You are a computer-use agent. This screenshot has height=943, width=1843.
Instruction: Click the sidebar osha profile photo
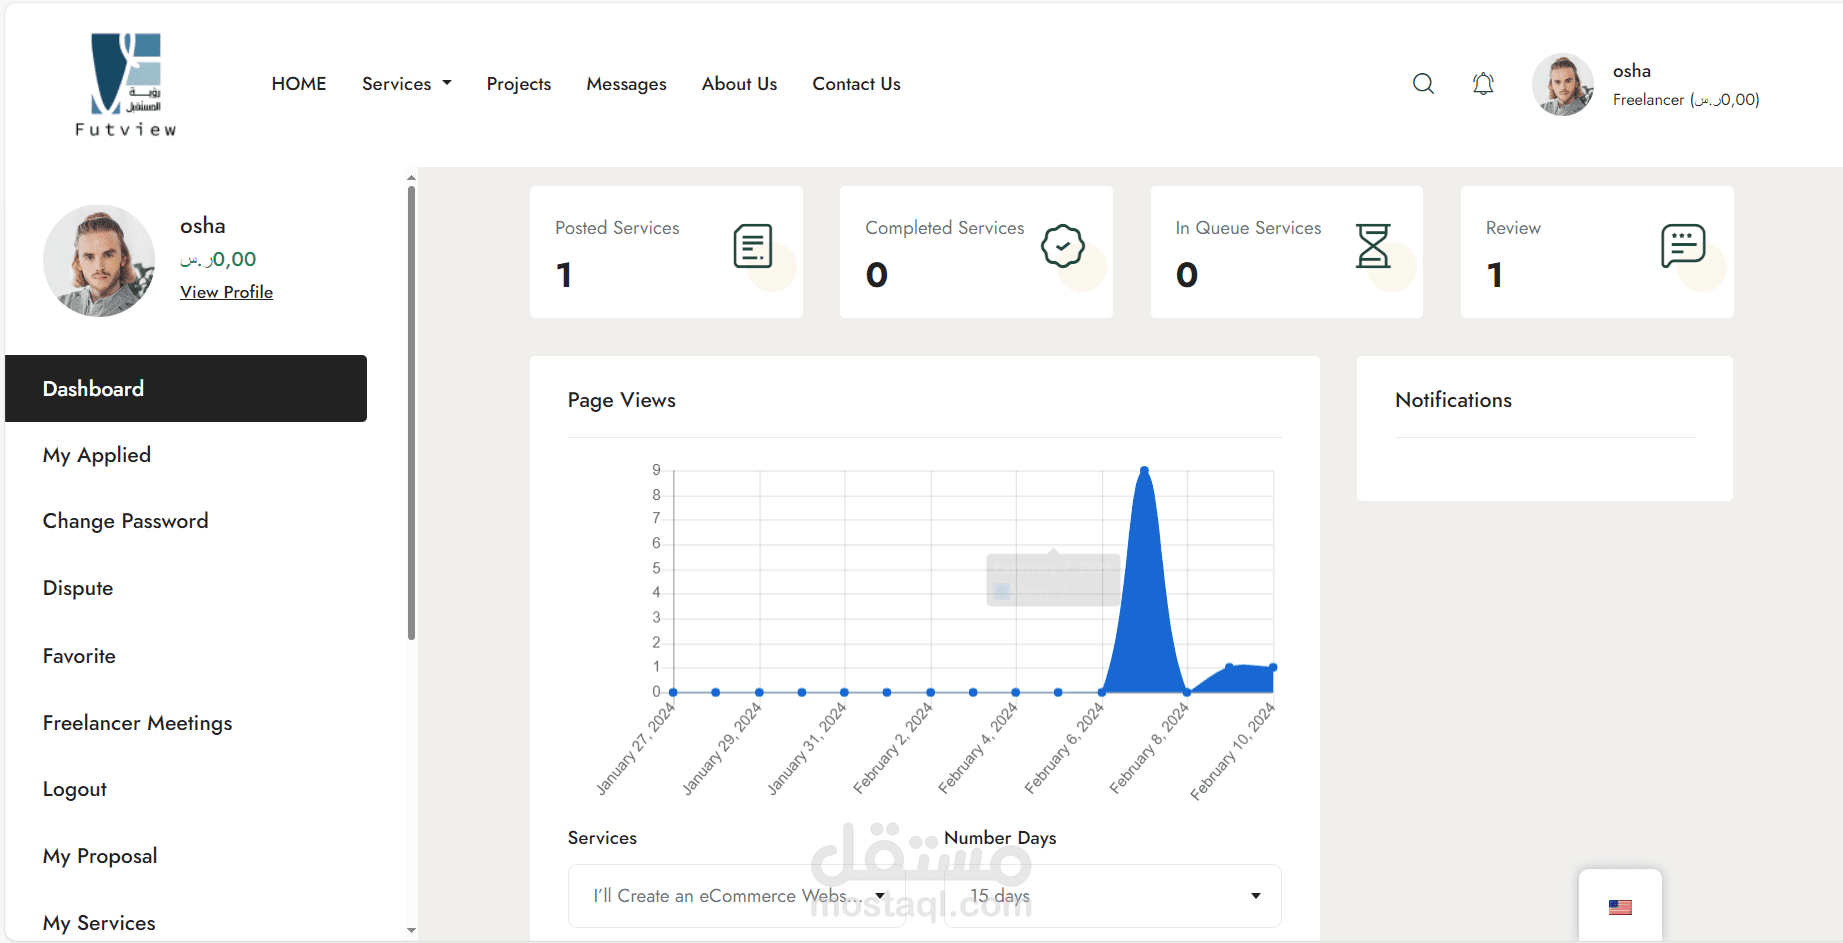tap(99, 261)
